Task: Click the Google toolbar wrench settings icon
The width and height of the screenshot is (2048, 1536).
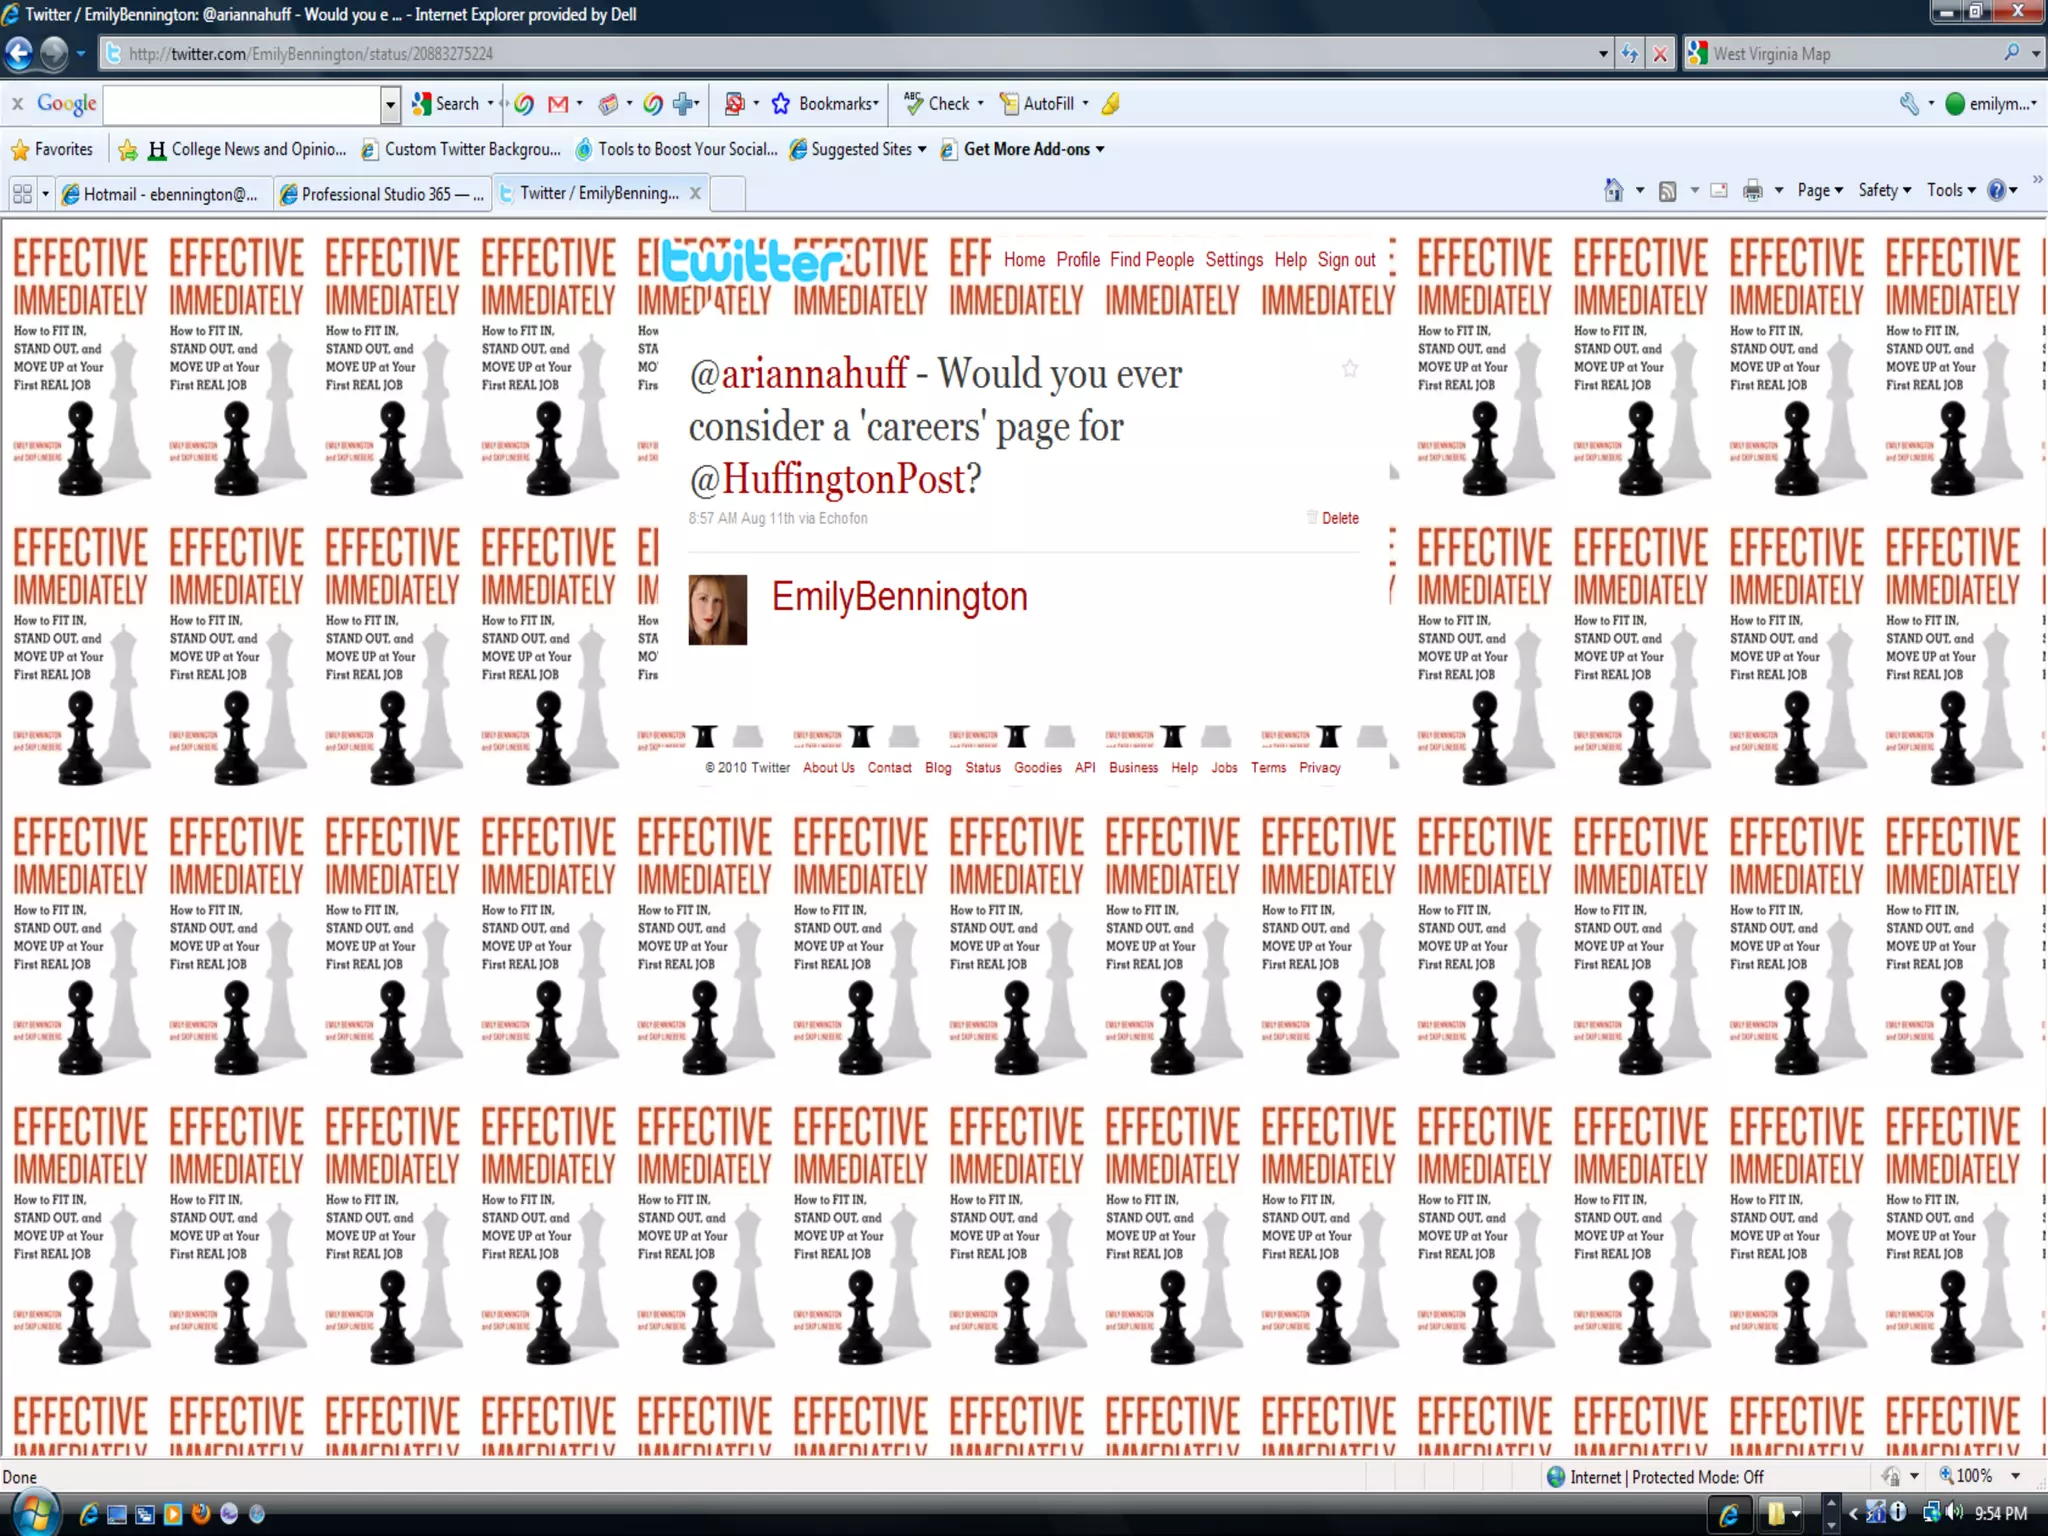Action: 1909,104
